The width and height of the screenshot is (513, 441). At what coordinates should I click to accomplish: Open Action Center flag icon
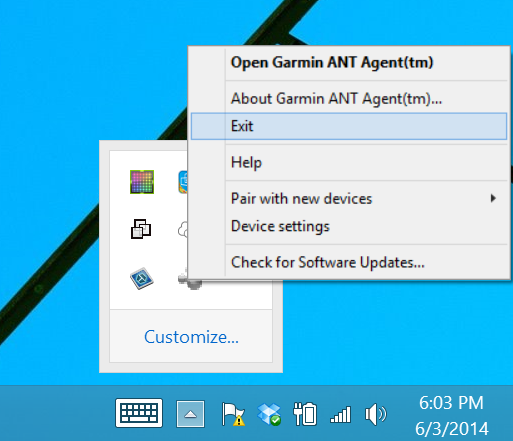[233, 414]
